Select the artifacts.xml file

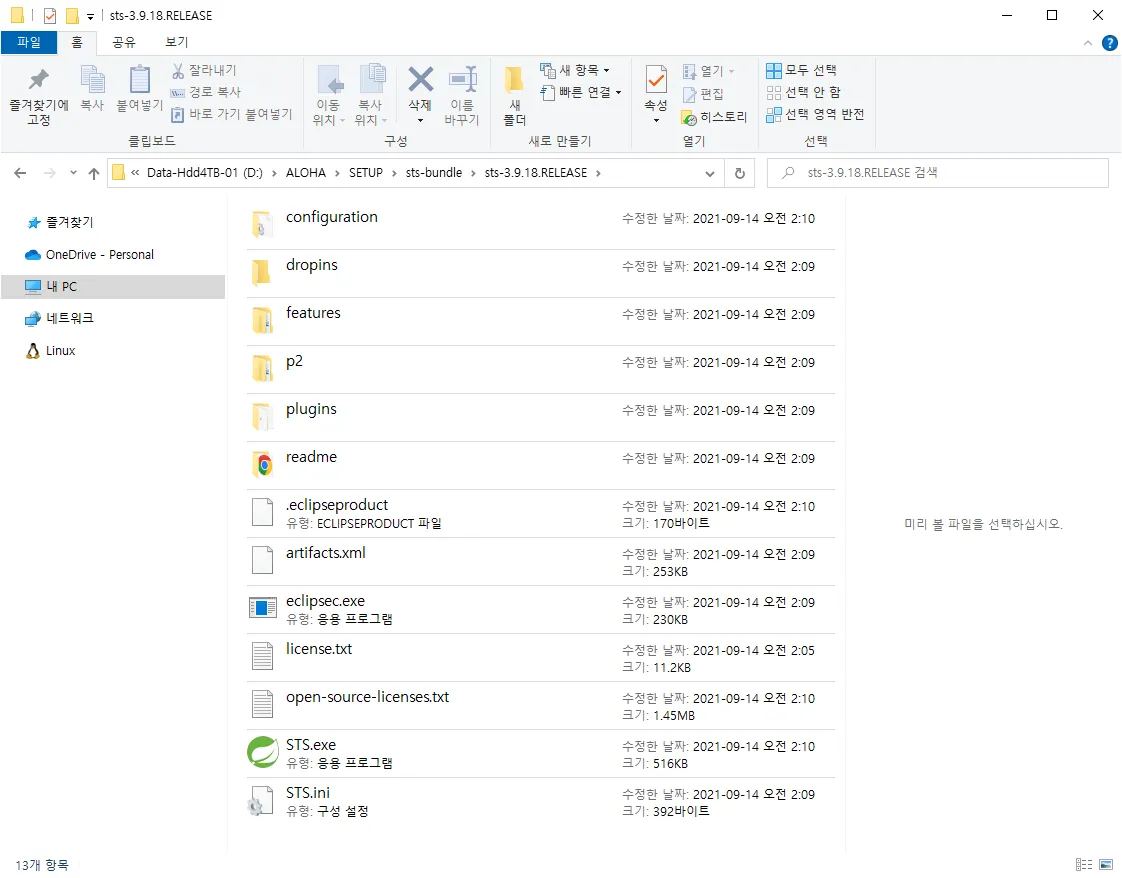point(540,561)
